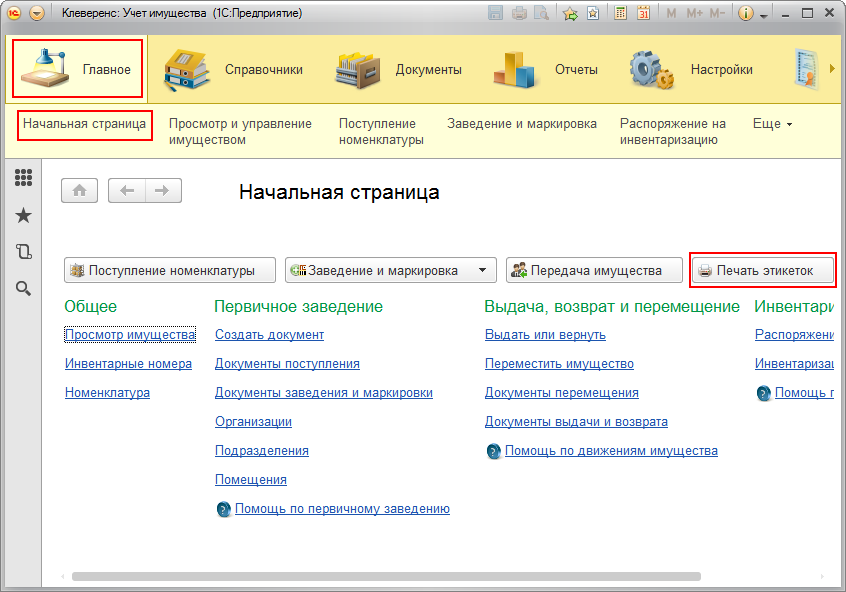The width and height of the screenshot is (846, 592).
Task: Open Документы перемещения link
Action: pos(561,392)
